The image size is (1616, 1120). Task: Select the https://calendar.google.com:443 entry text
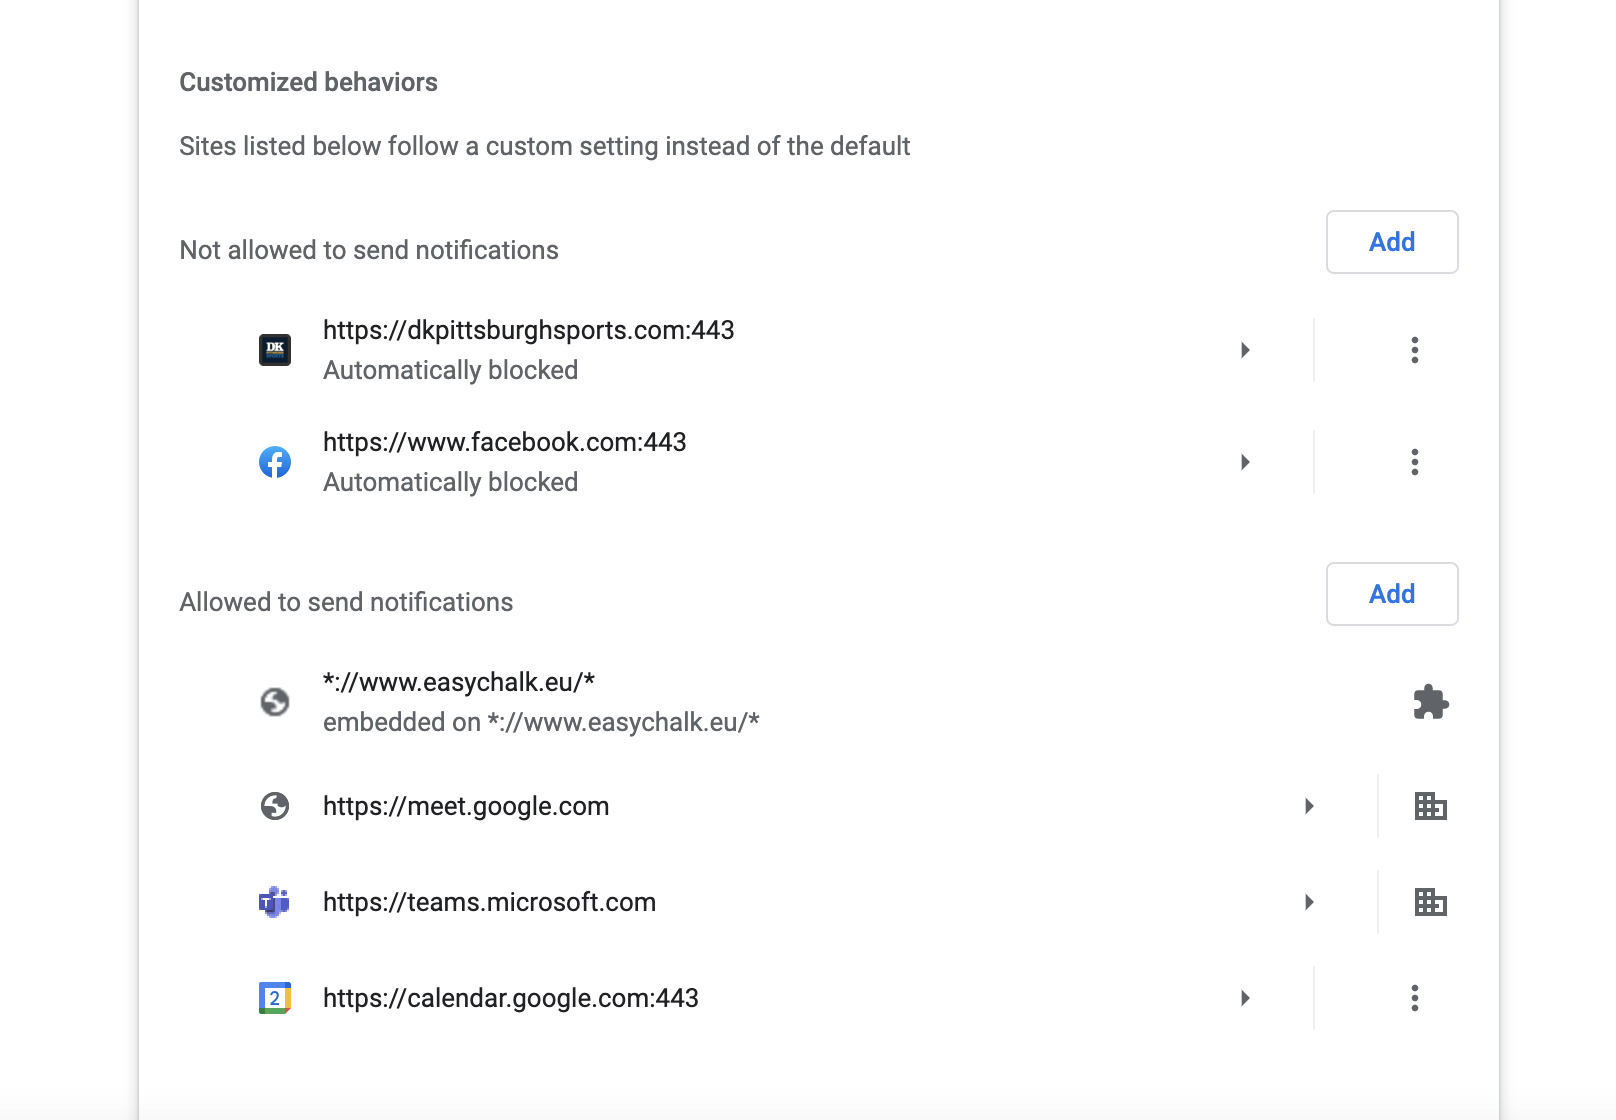point(511,998)
